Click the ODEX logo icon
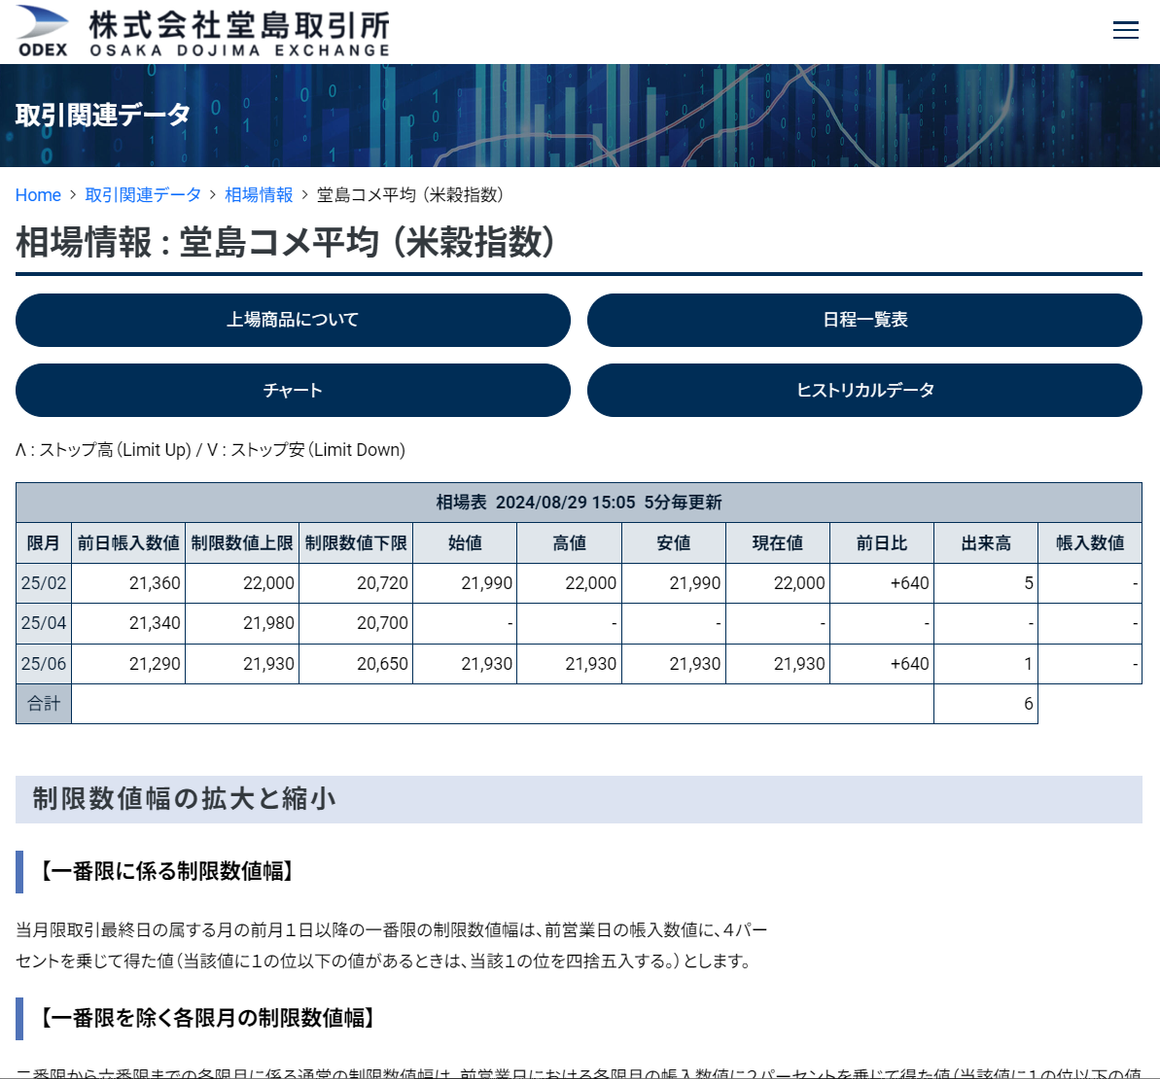 tap(43, 31)
